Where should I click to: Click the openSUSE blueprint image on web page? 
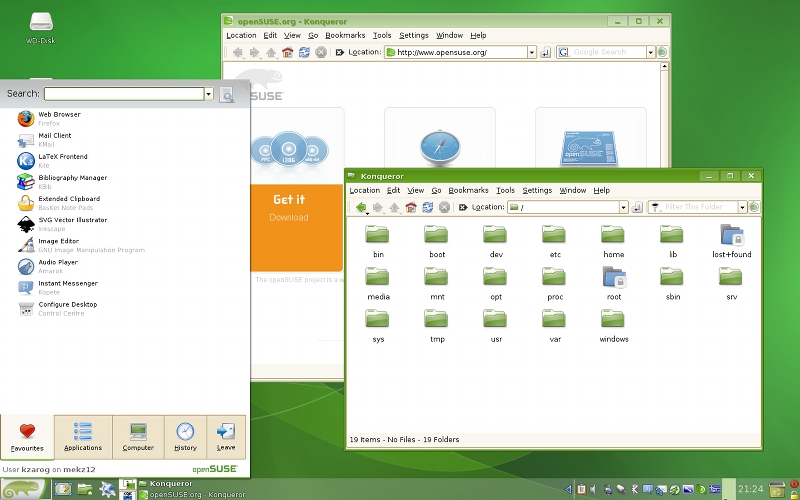click(x=589, y=148)
